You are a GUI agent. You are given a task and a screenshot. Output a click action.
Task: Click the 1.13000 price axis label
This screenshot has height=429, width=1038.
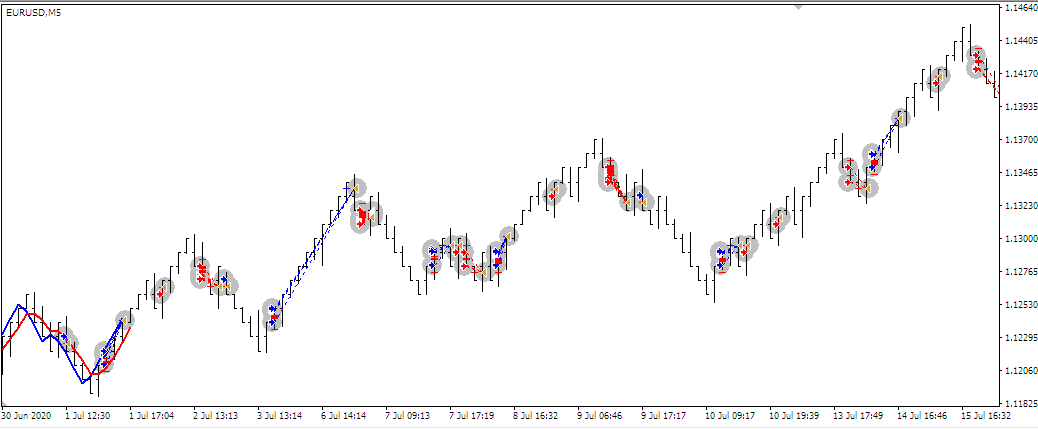(x=1018, y=239)
